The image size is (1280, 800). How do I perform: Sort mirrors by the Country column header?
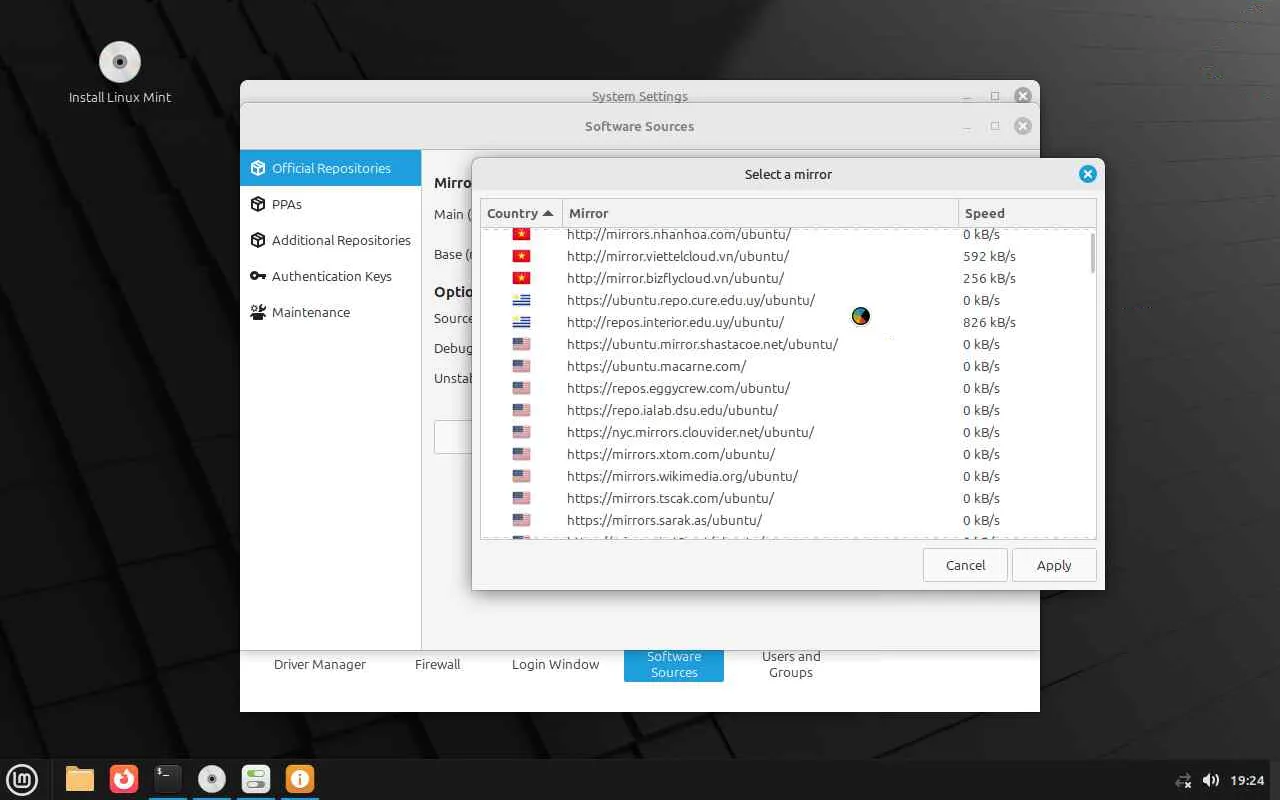pyautogui.click(x=521, y=213)
